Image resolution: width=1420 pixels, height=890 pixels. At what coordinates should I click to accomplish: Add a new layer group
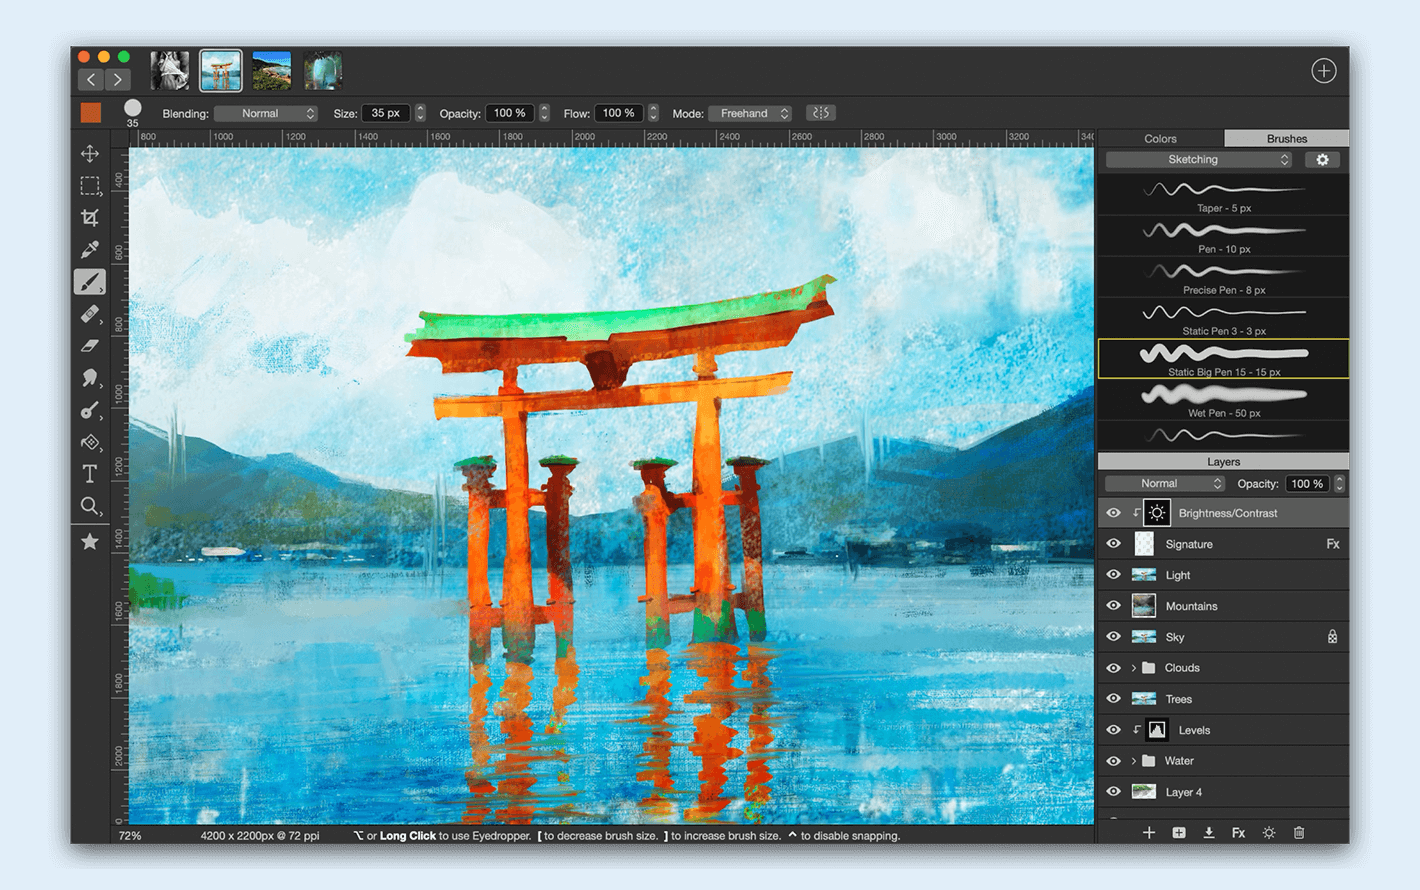point(1179,832)
